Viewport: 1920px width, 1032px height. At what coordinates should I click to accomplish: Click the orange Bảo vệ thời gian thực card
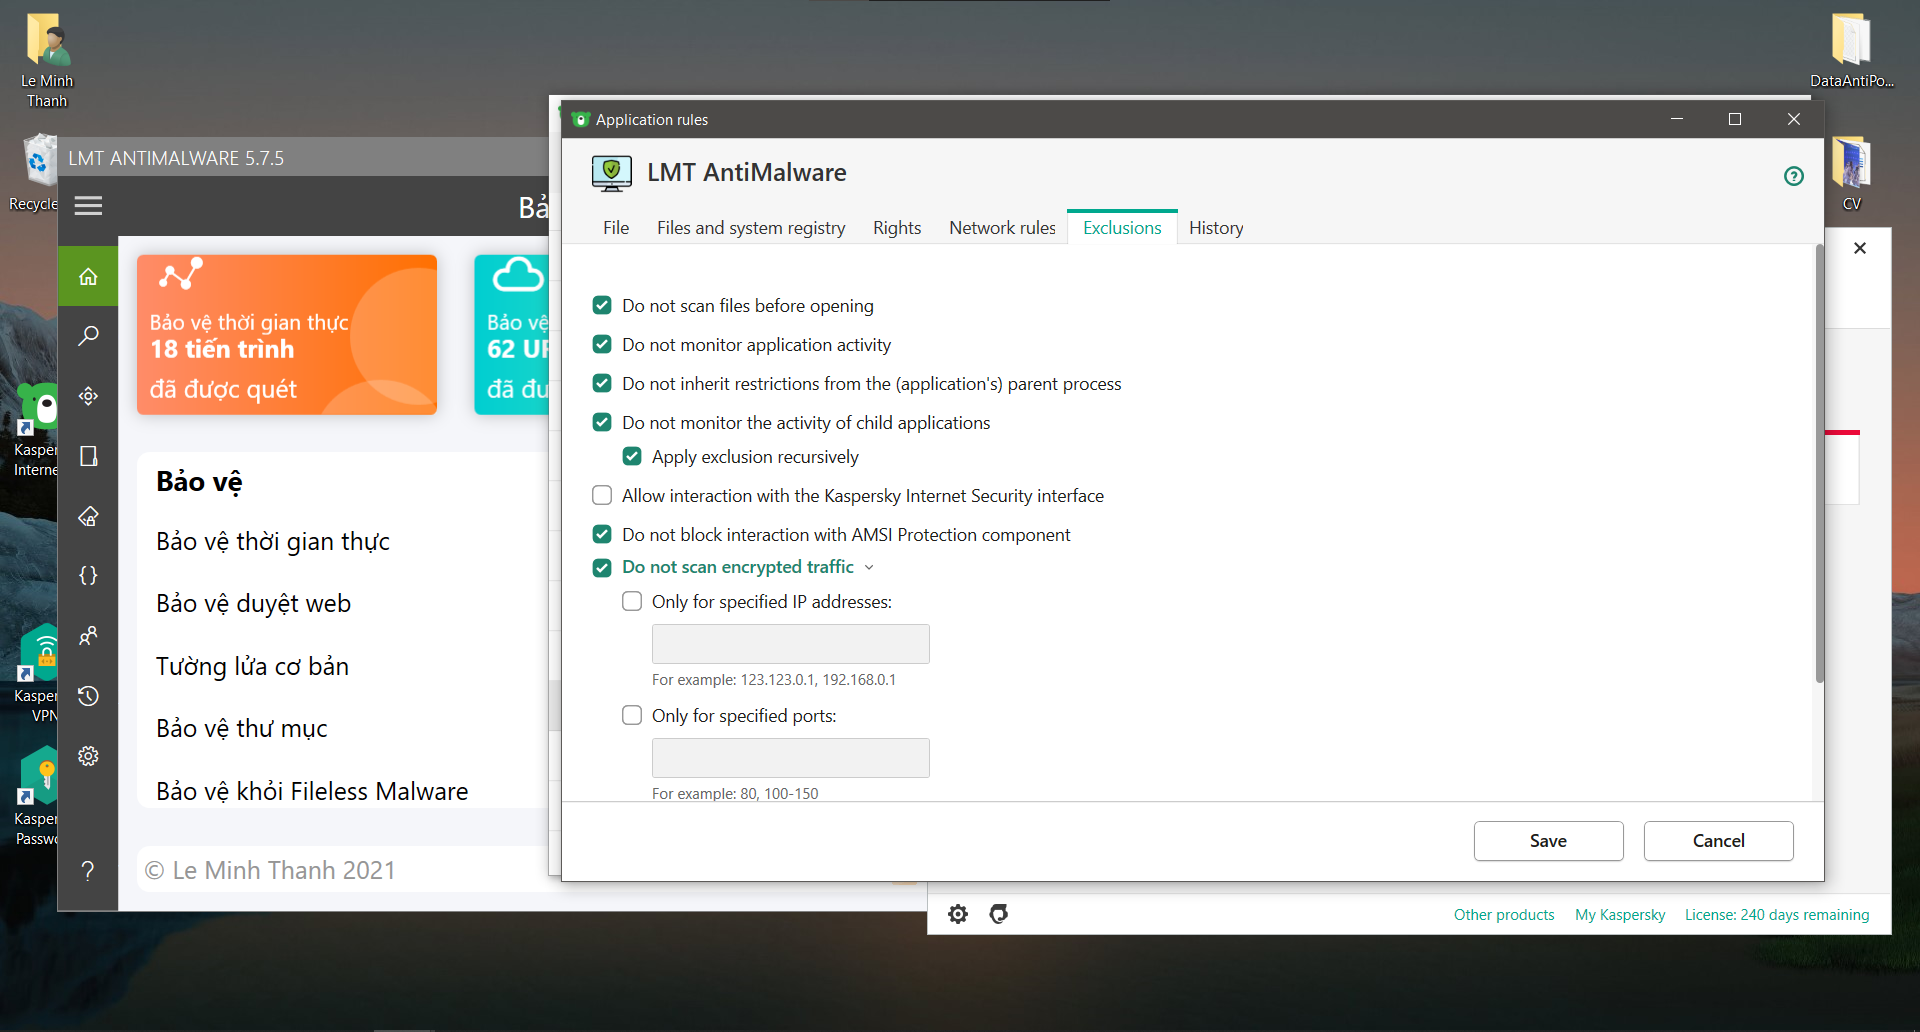(x=287, y=335)
